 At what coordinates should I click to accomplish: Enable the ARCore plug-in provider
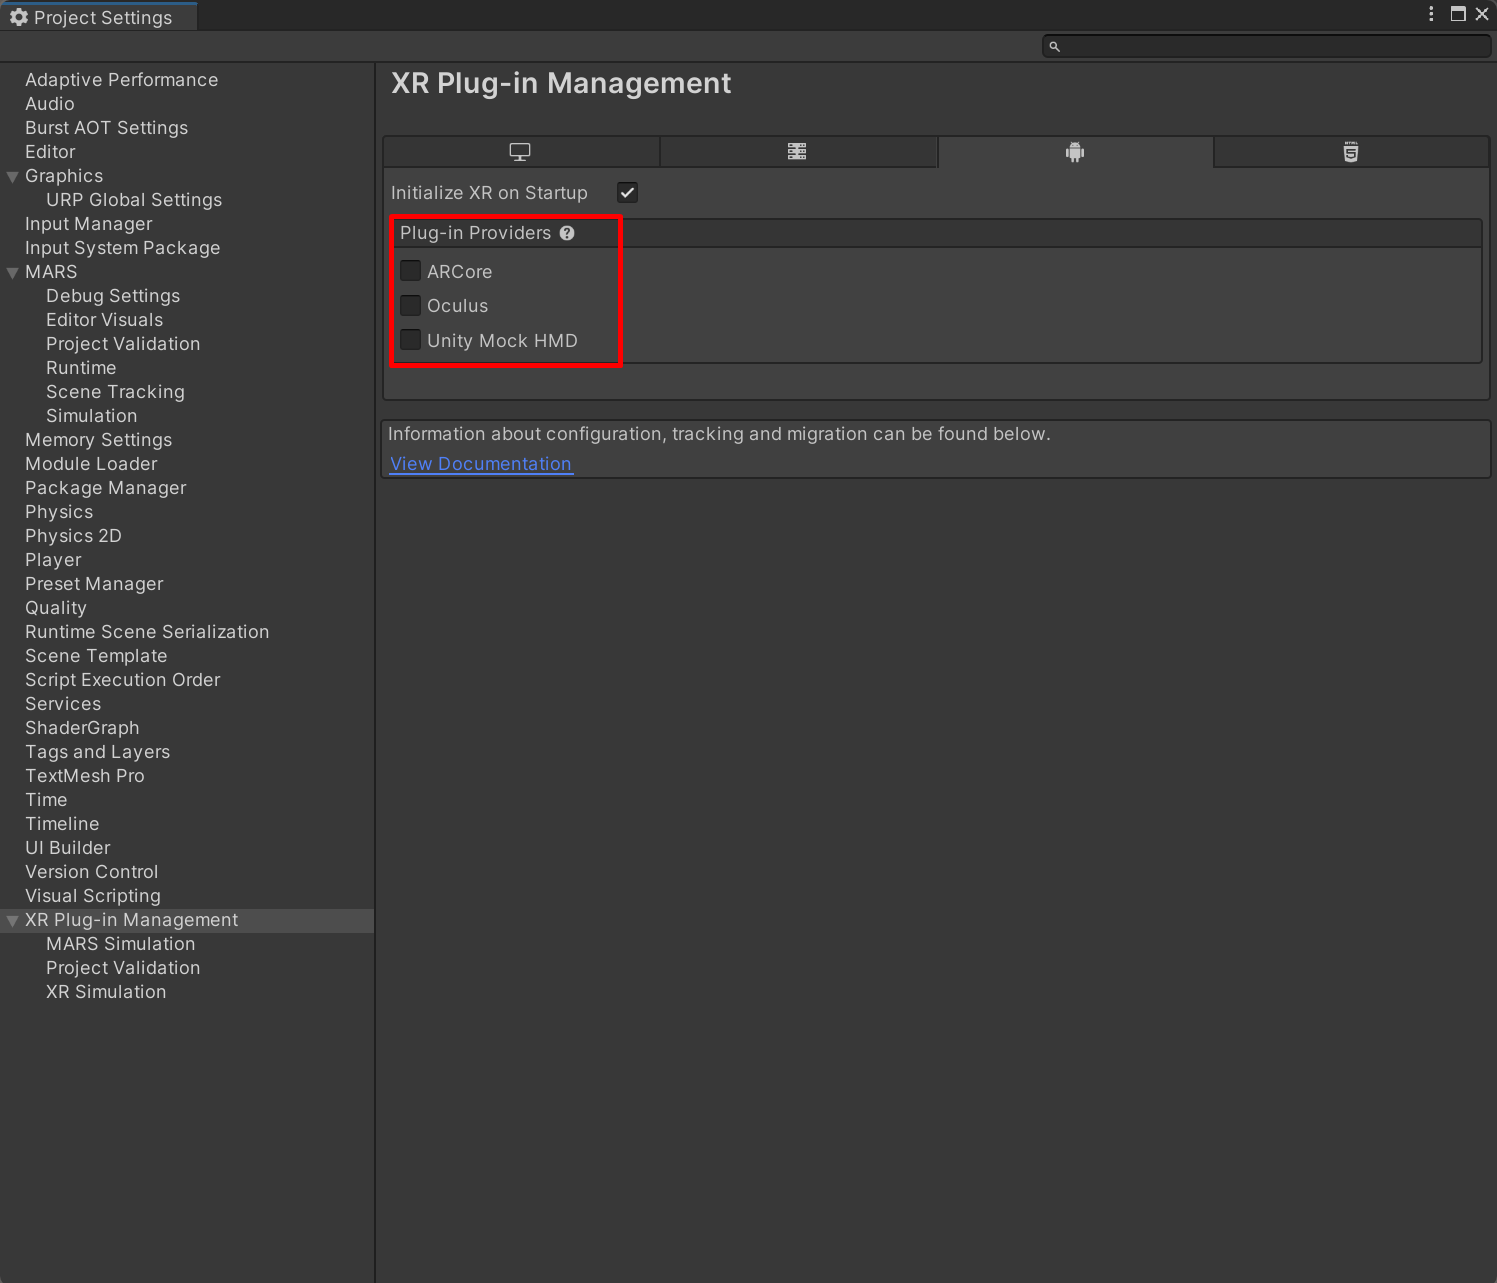(410, 271)
